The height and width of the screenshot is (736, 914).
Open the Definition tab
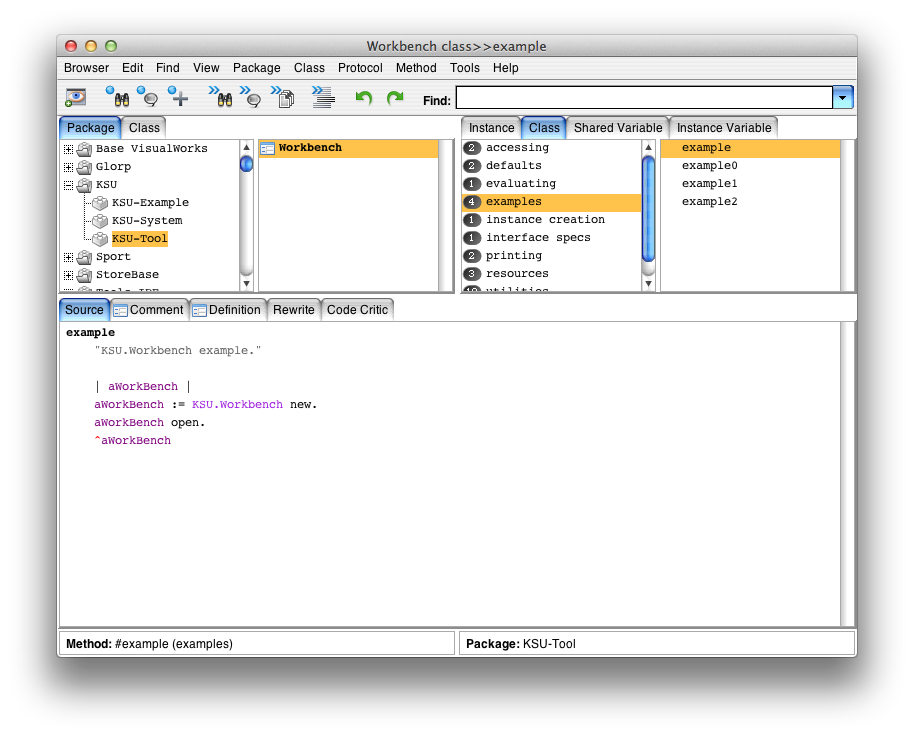pyautogui.click(x=228, y=309)
